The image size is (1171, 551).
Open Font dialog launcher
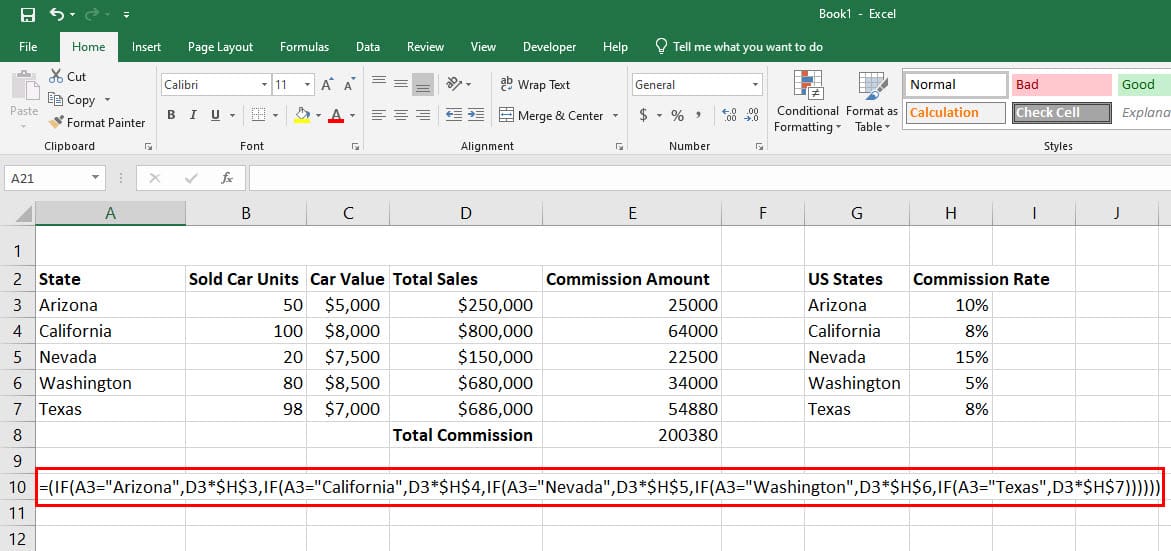point(355,147)
